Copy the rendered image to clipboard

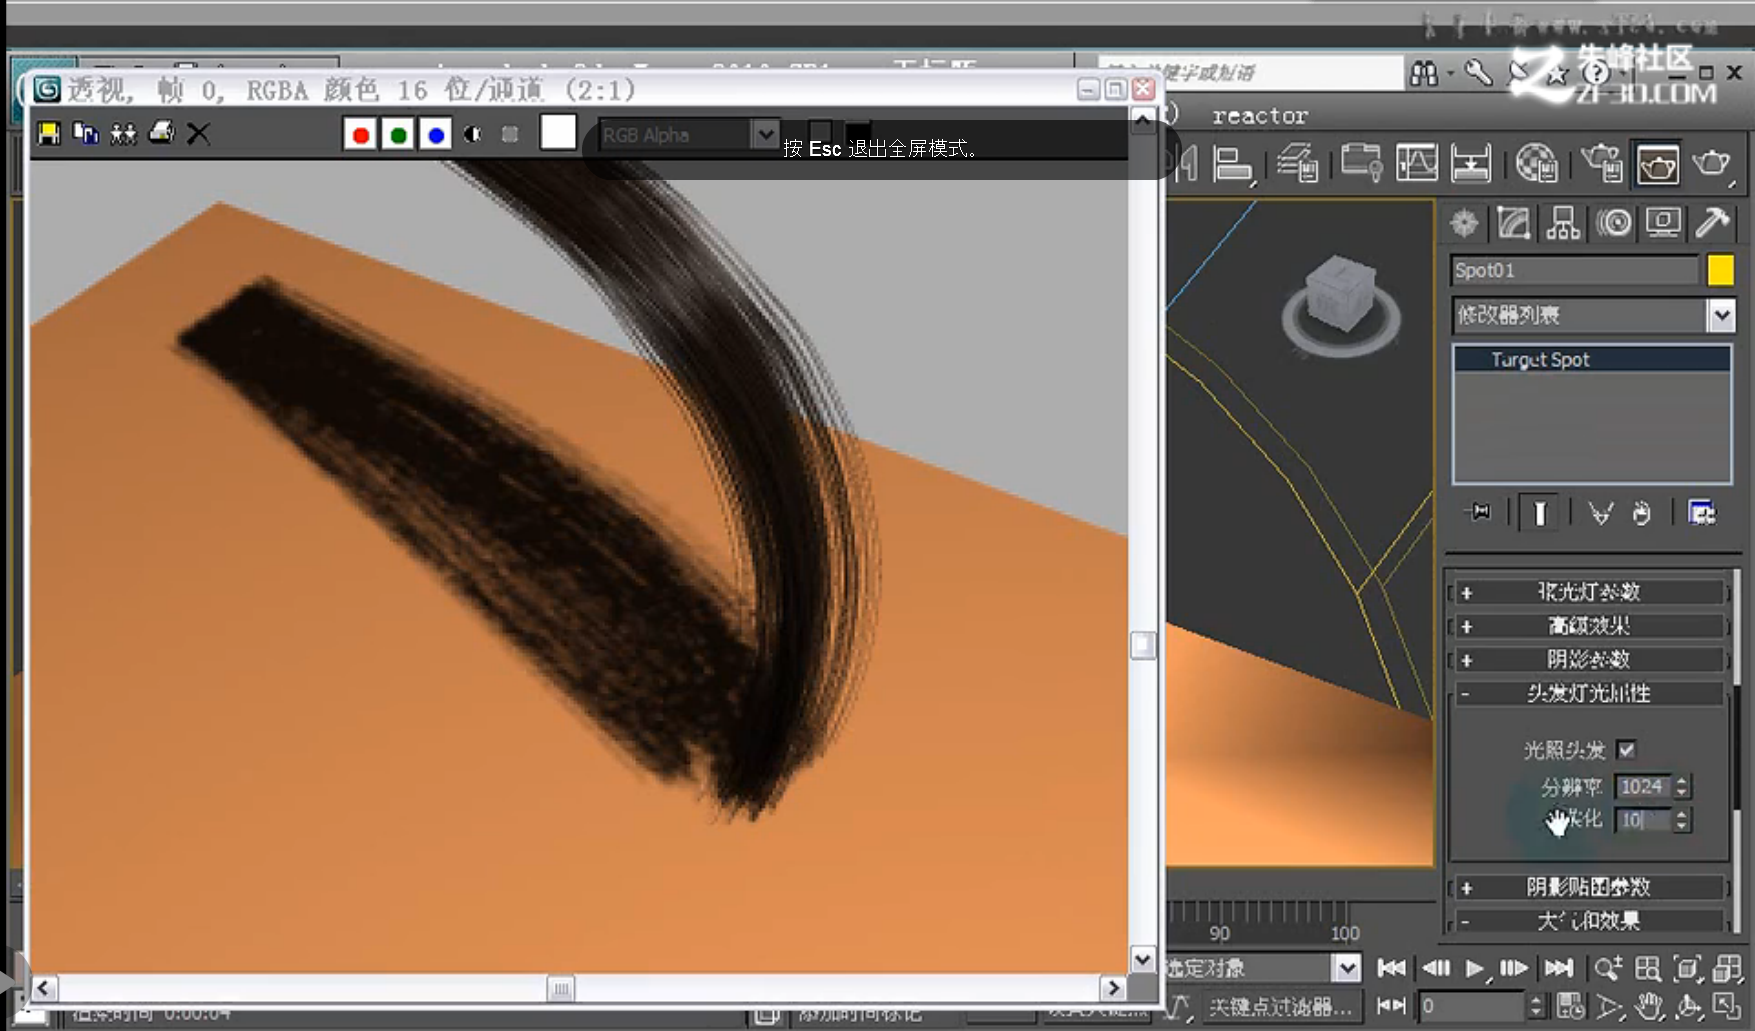[86, 133]
